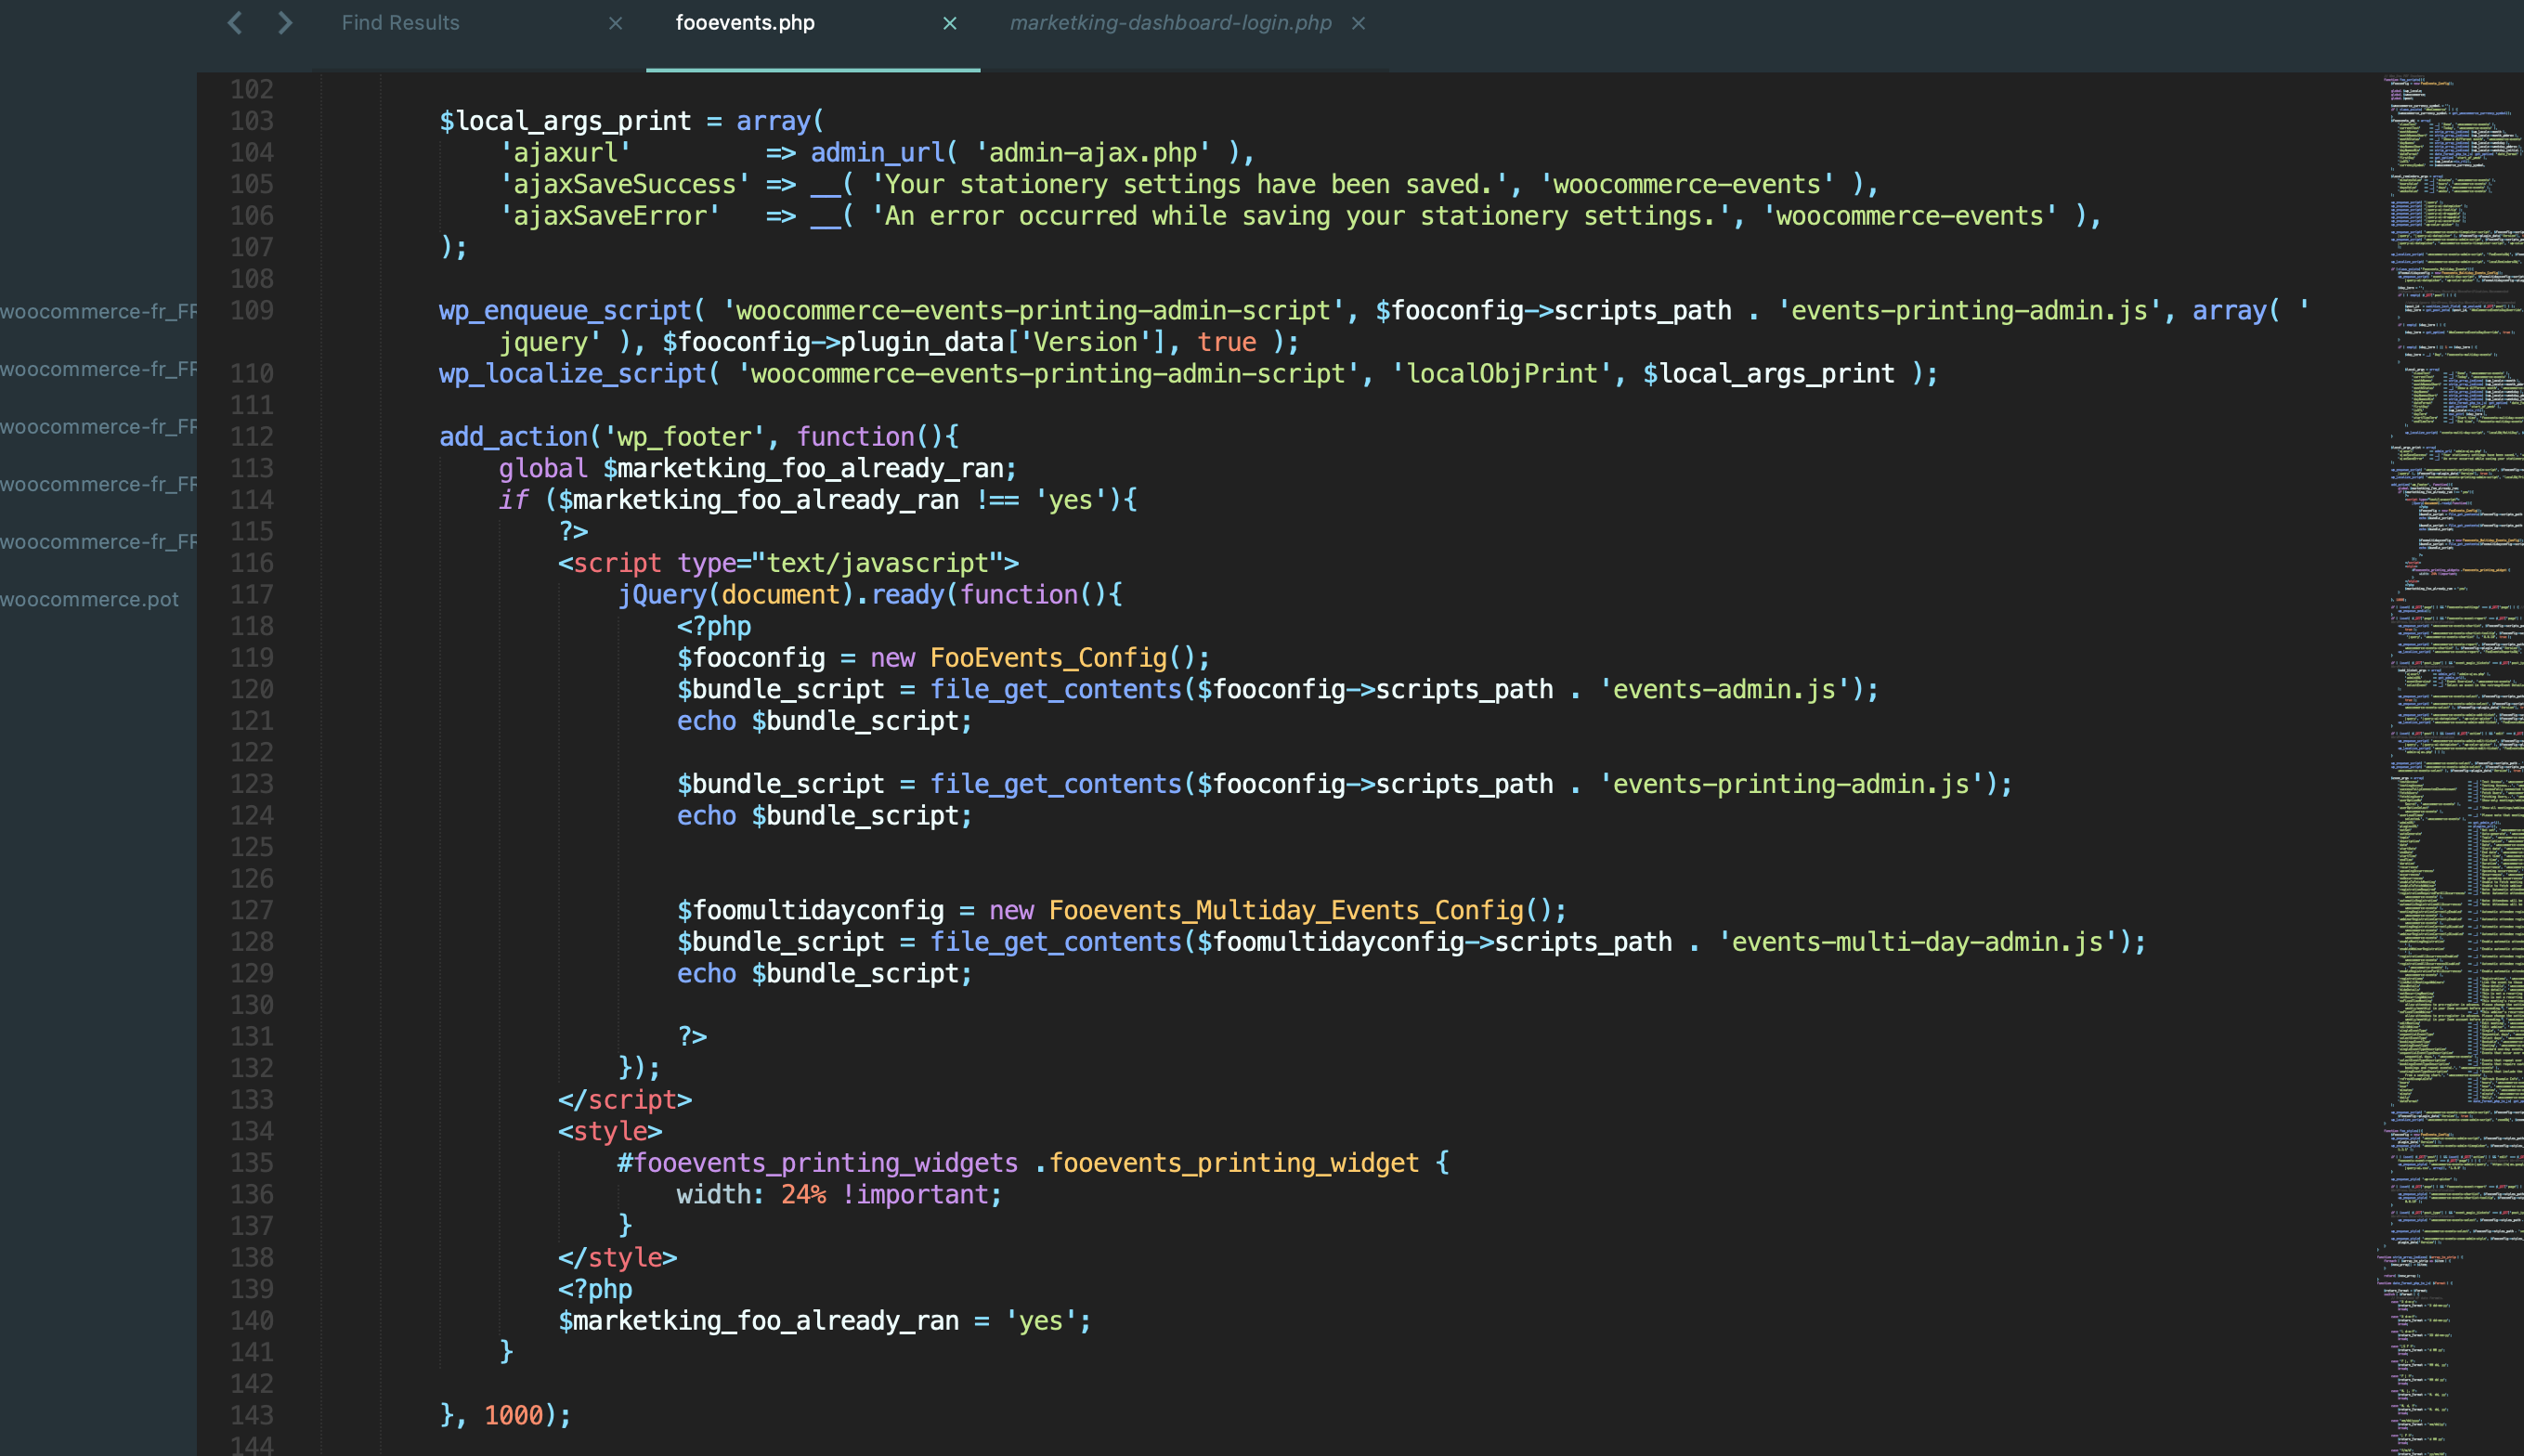The height and width of the screenshot is (1456, 2524).
Task: Close the Find Results tab
Action: click(x=616, y=23)
